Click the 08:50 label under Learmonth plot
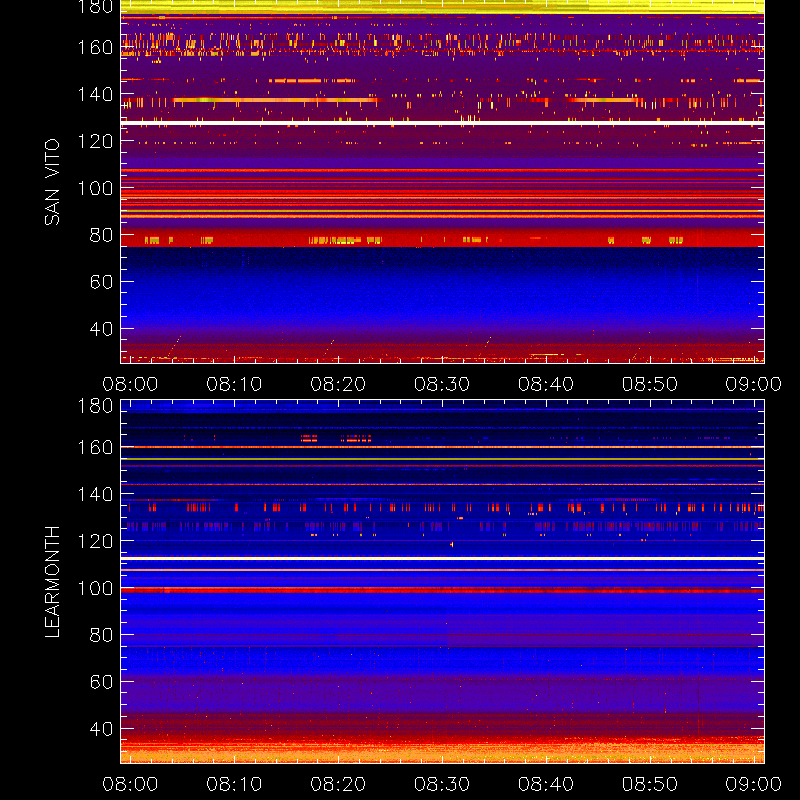Screen dimensions: 800x800 (x=650, y=784)
